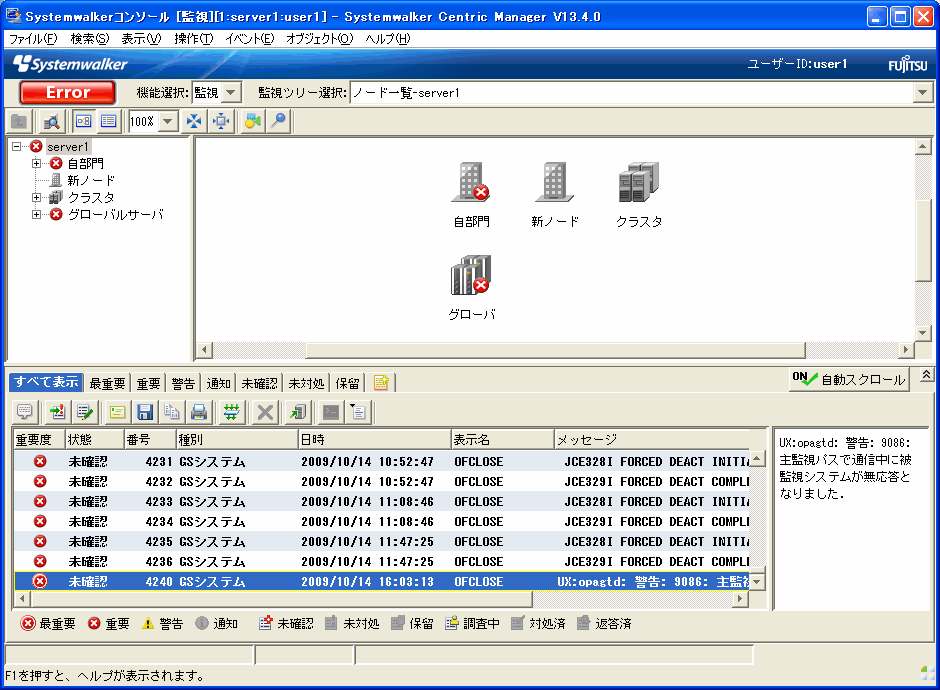Sort by the 日時 column header

point(374,439)
